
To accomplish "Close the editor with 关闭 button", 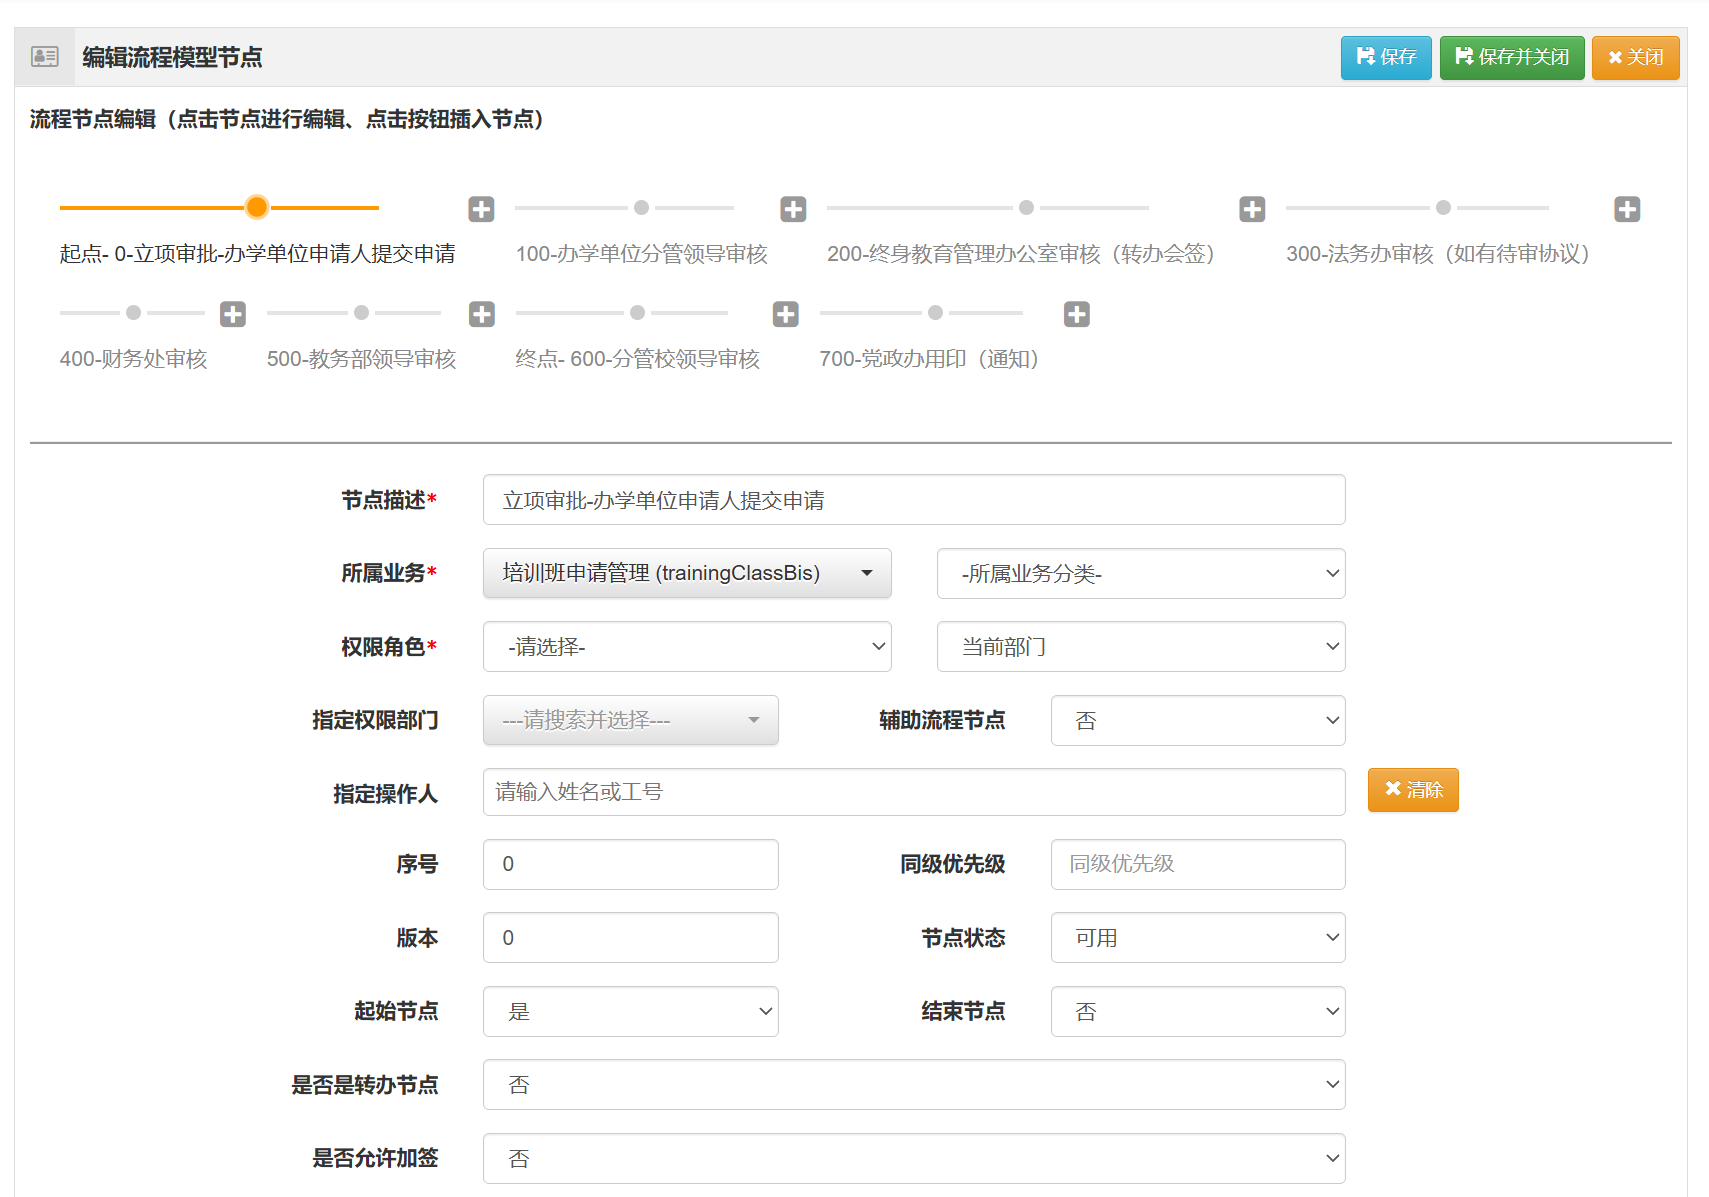I will 1635,57.
